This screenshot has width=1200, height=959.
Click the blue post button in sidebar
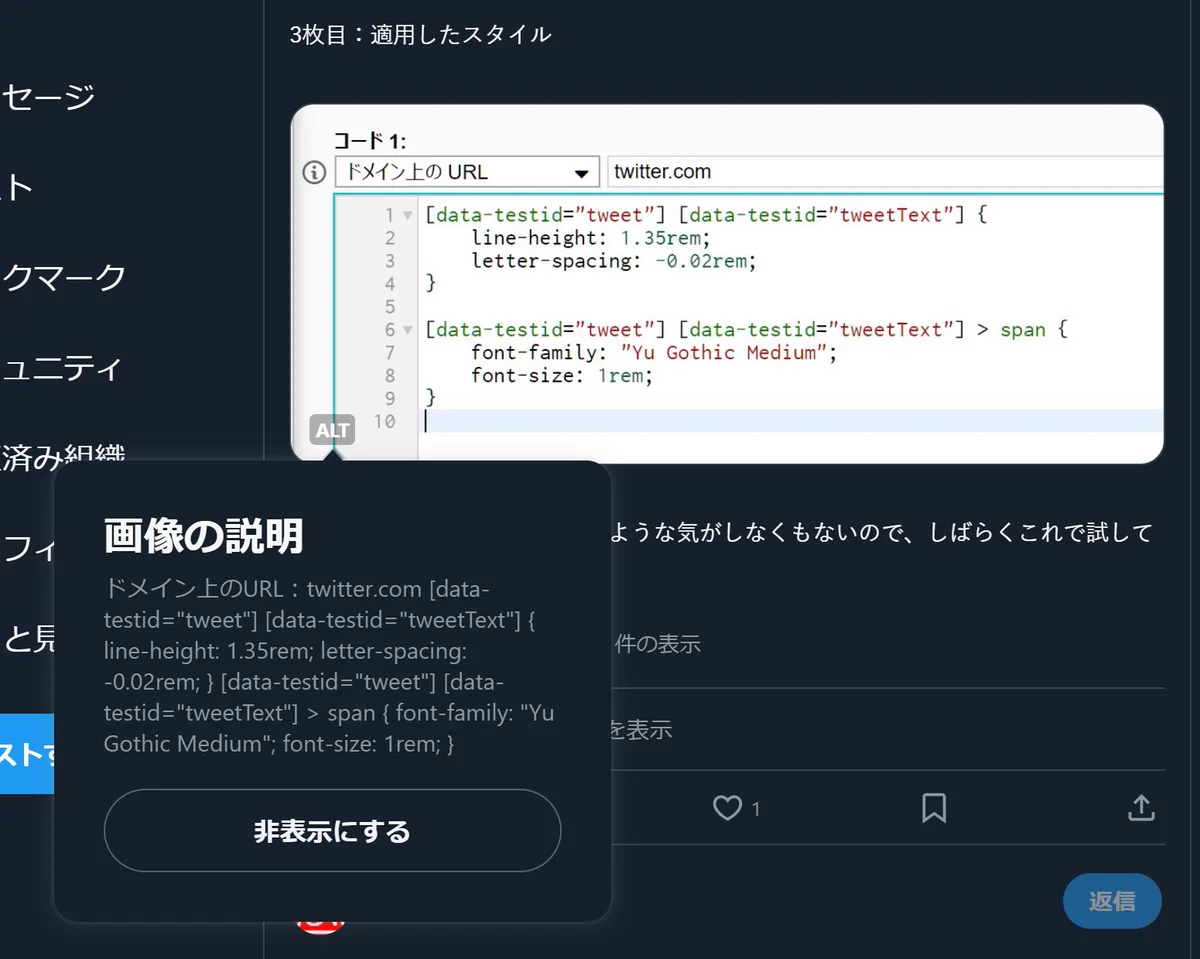tap(27, 754)
